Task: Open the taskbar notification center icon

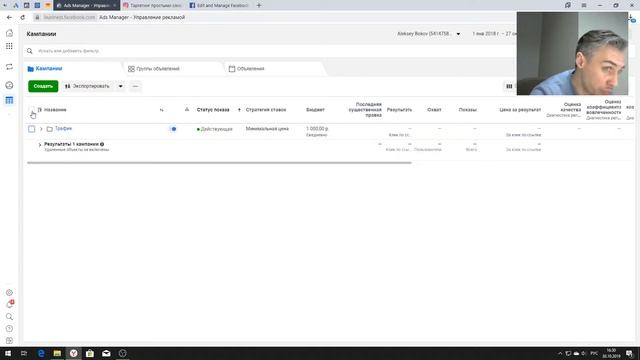Action: (629, 353)
